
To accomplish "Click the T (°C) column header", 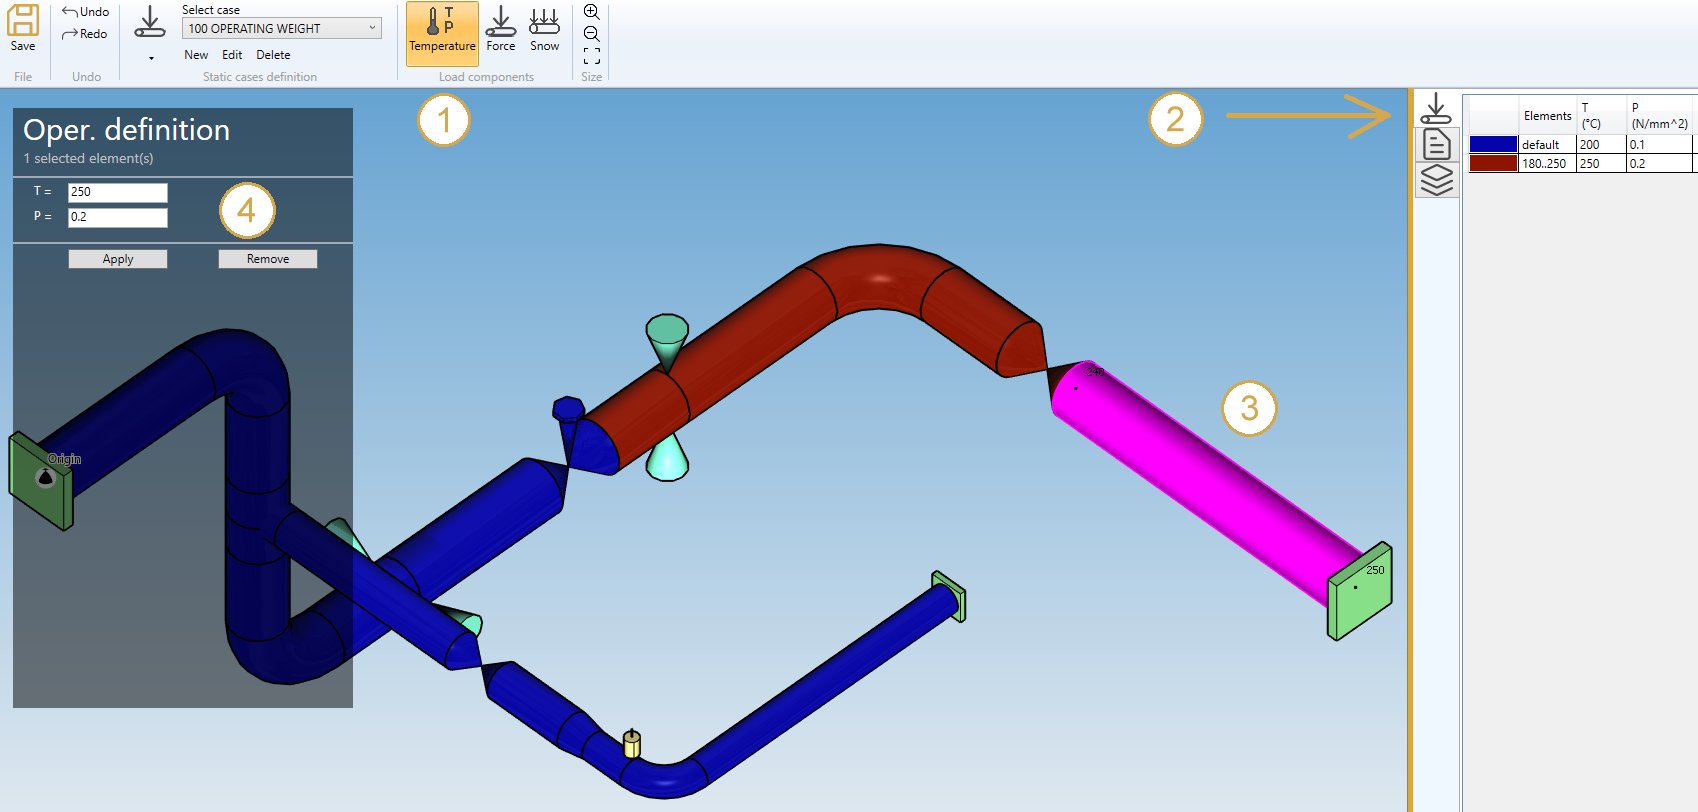I will [x=1601, y=115].
